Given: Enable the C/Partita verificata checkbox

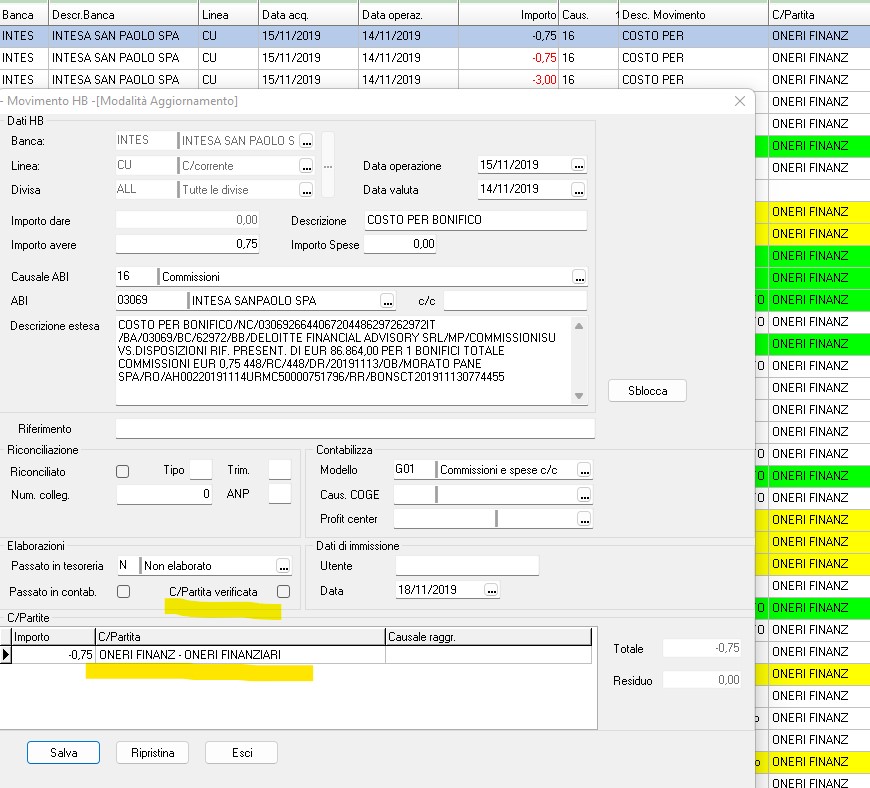Looking at the screenshot, I should pos(284,592).
